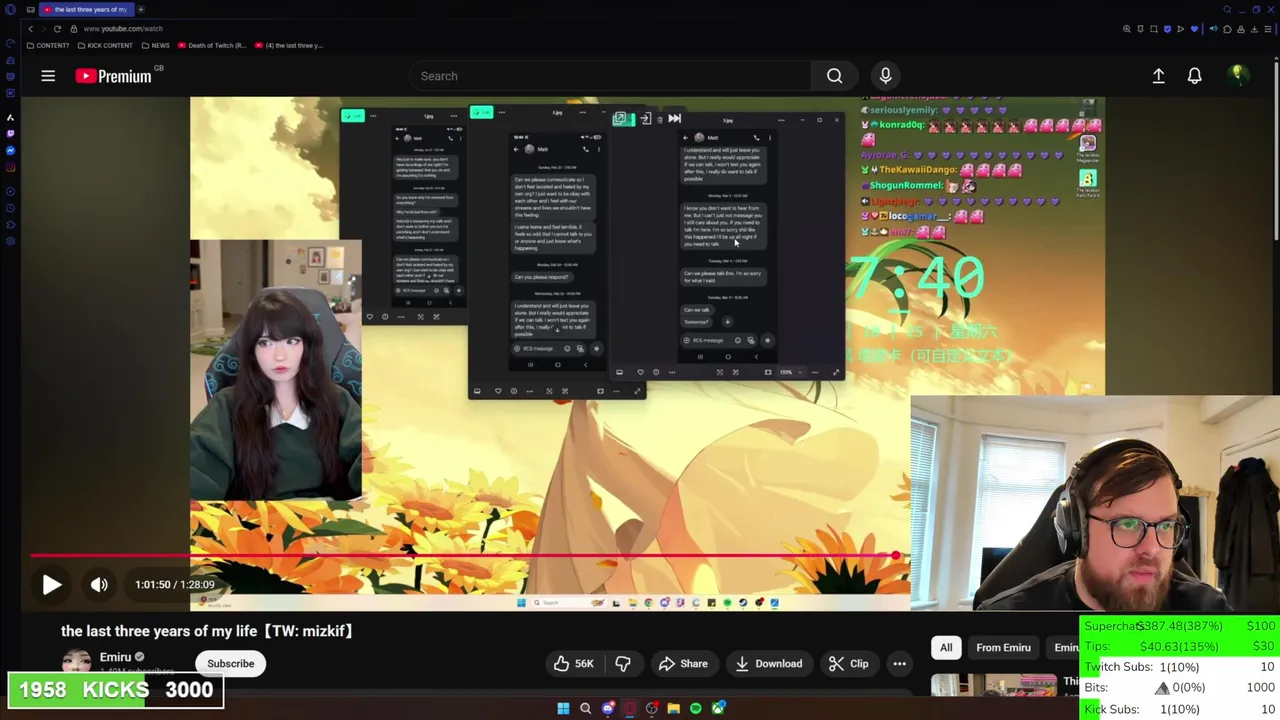Subscribe to the Emiru channel
Viewport: 1280px width, 720px height.
pyautogui.click(x=231, y=664)
